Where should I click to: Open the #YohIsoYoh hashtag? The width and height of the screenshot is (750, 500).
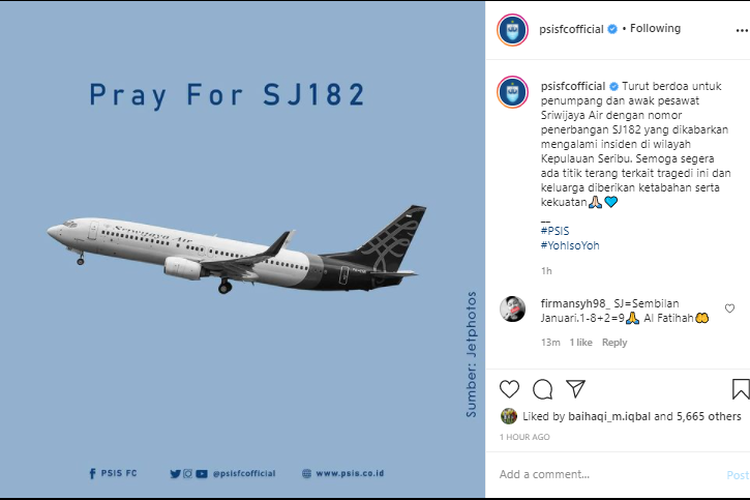click(x=569, y=245)
